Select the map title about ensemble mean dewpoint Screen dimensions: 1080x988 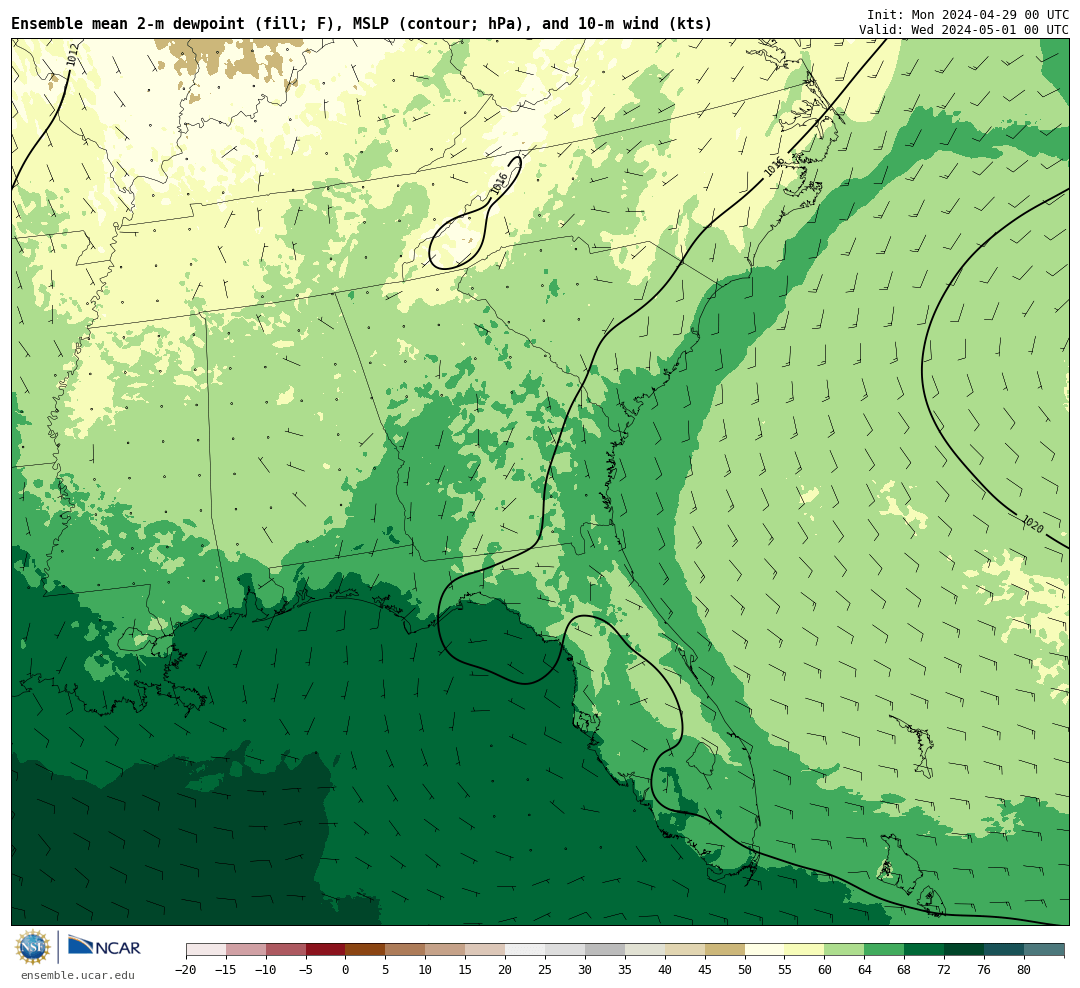[362, 23]
